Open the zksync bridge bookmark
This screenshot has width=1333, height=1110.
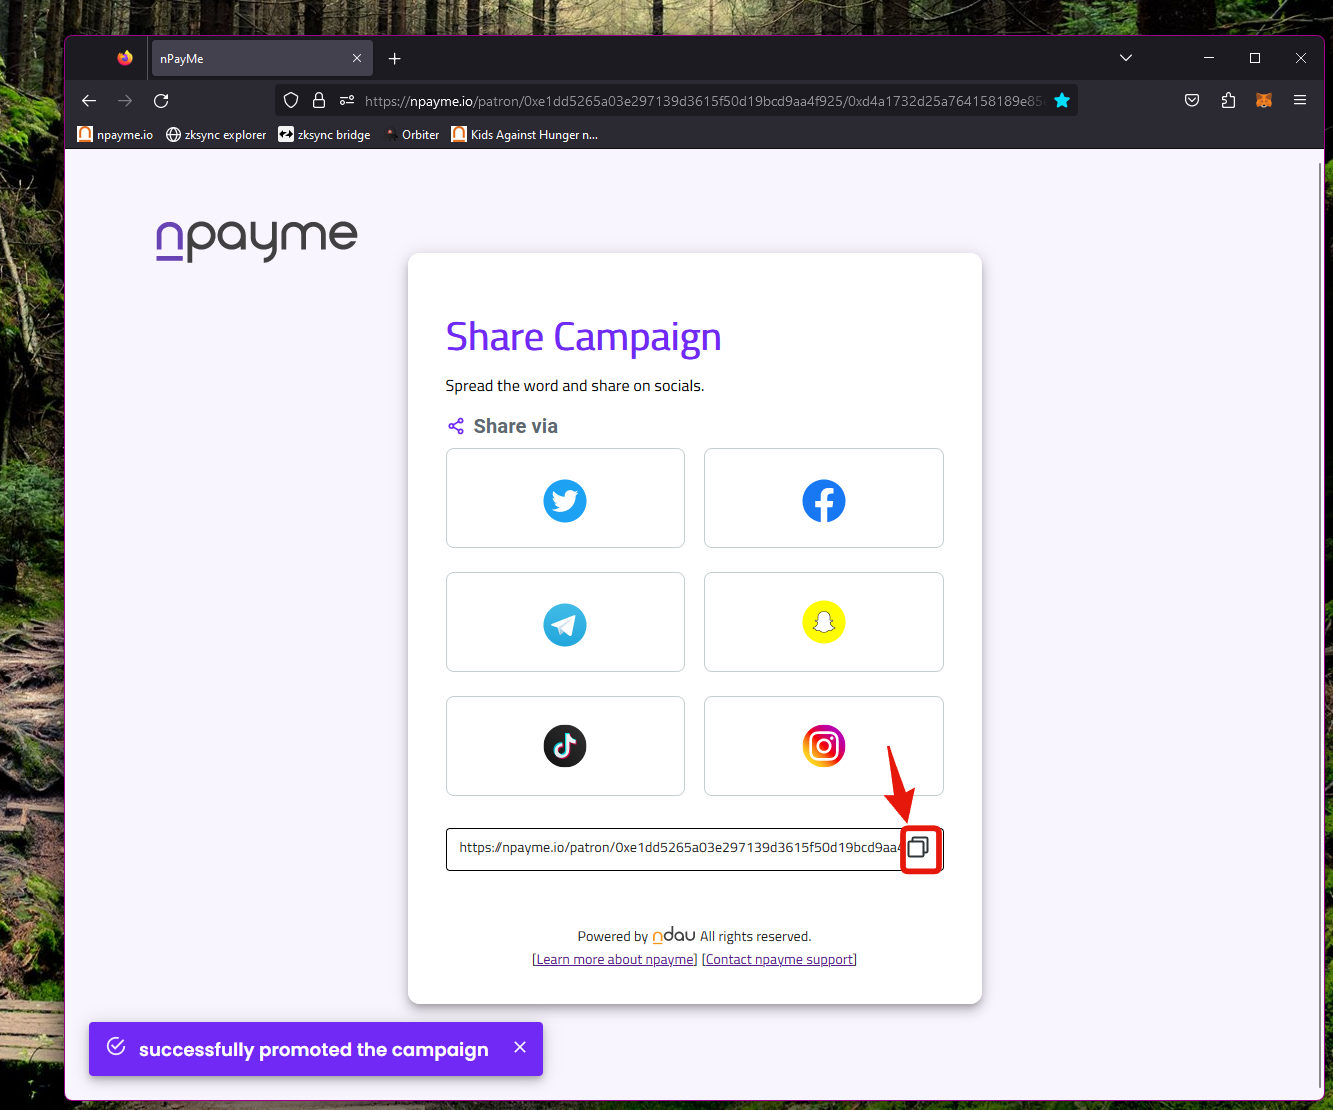pos(324,134)
